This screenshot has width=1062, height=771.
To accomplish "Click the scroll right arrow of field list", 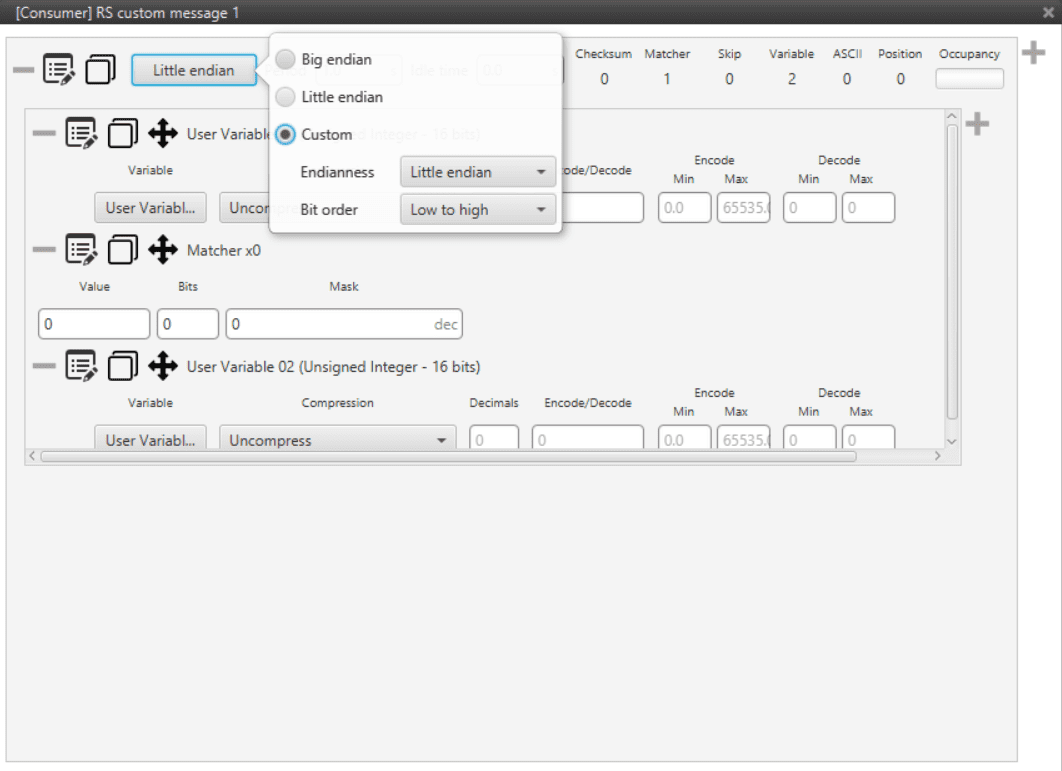I will click(x=937, y=456).
